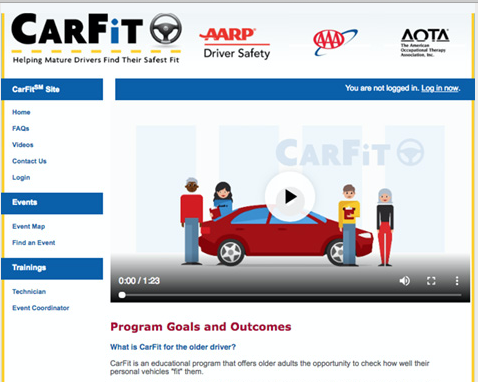Click the AOTA logo

tap(425, 43)
